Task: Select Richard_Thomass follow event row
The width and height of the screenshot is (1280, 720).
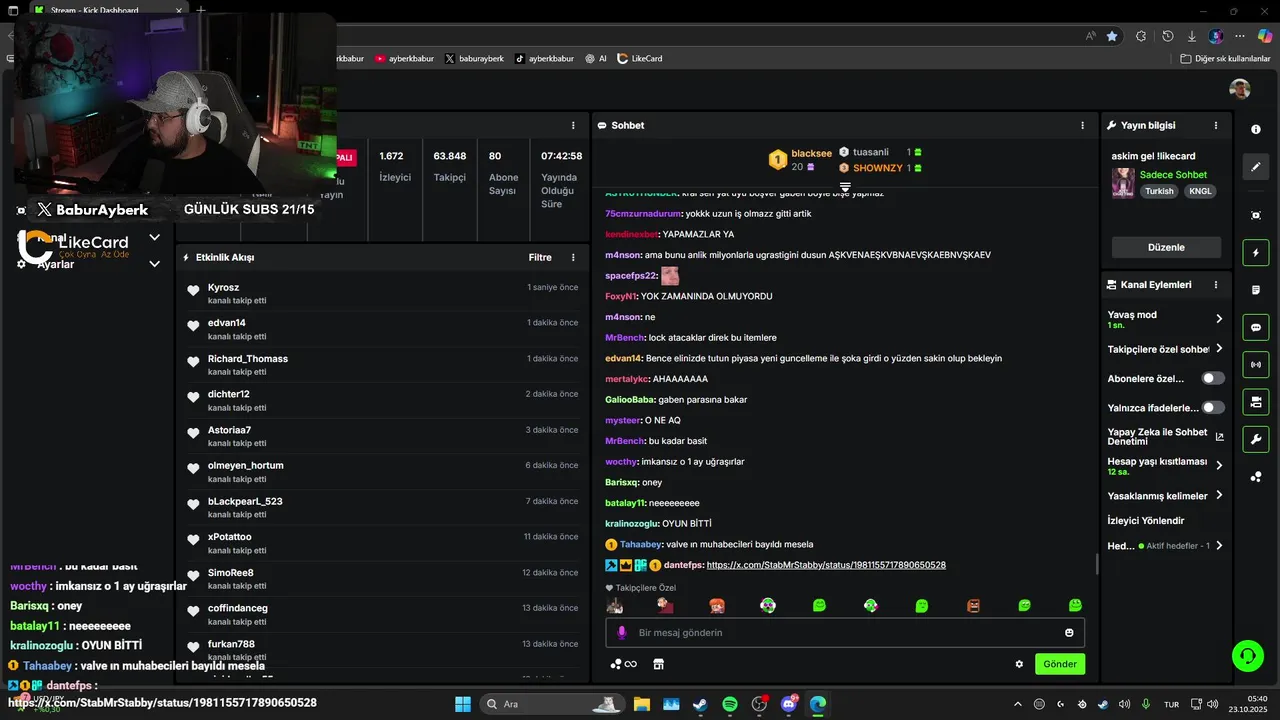Action: (x=382, y=365)
